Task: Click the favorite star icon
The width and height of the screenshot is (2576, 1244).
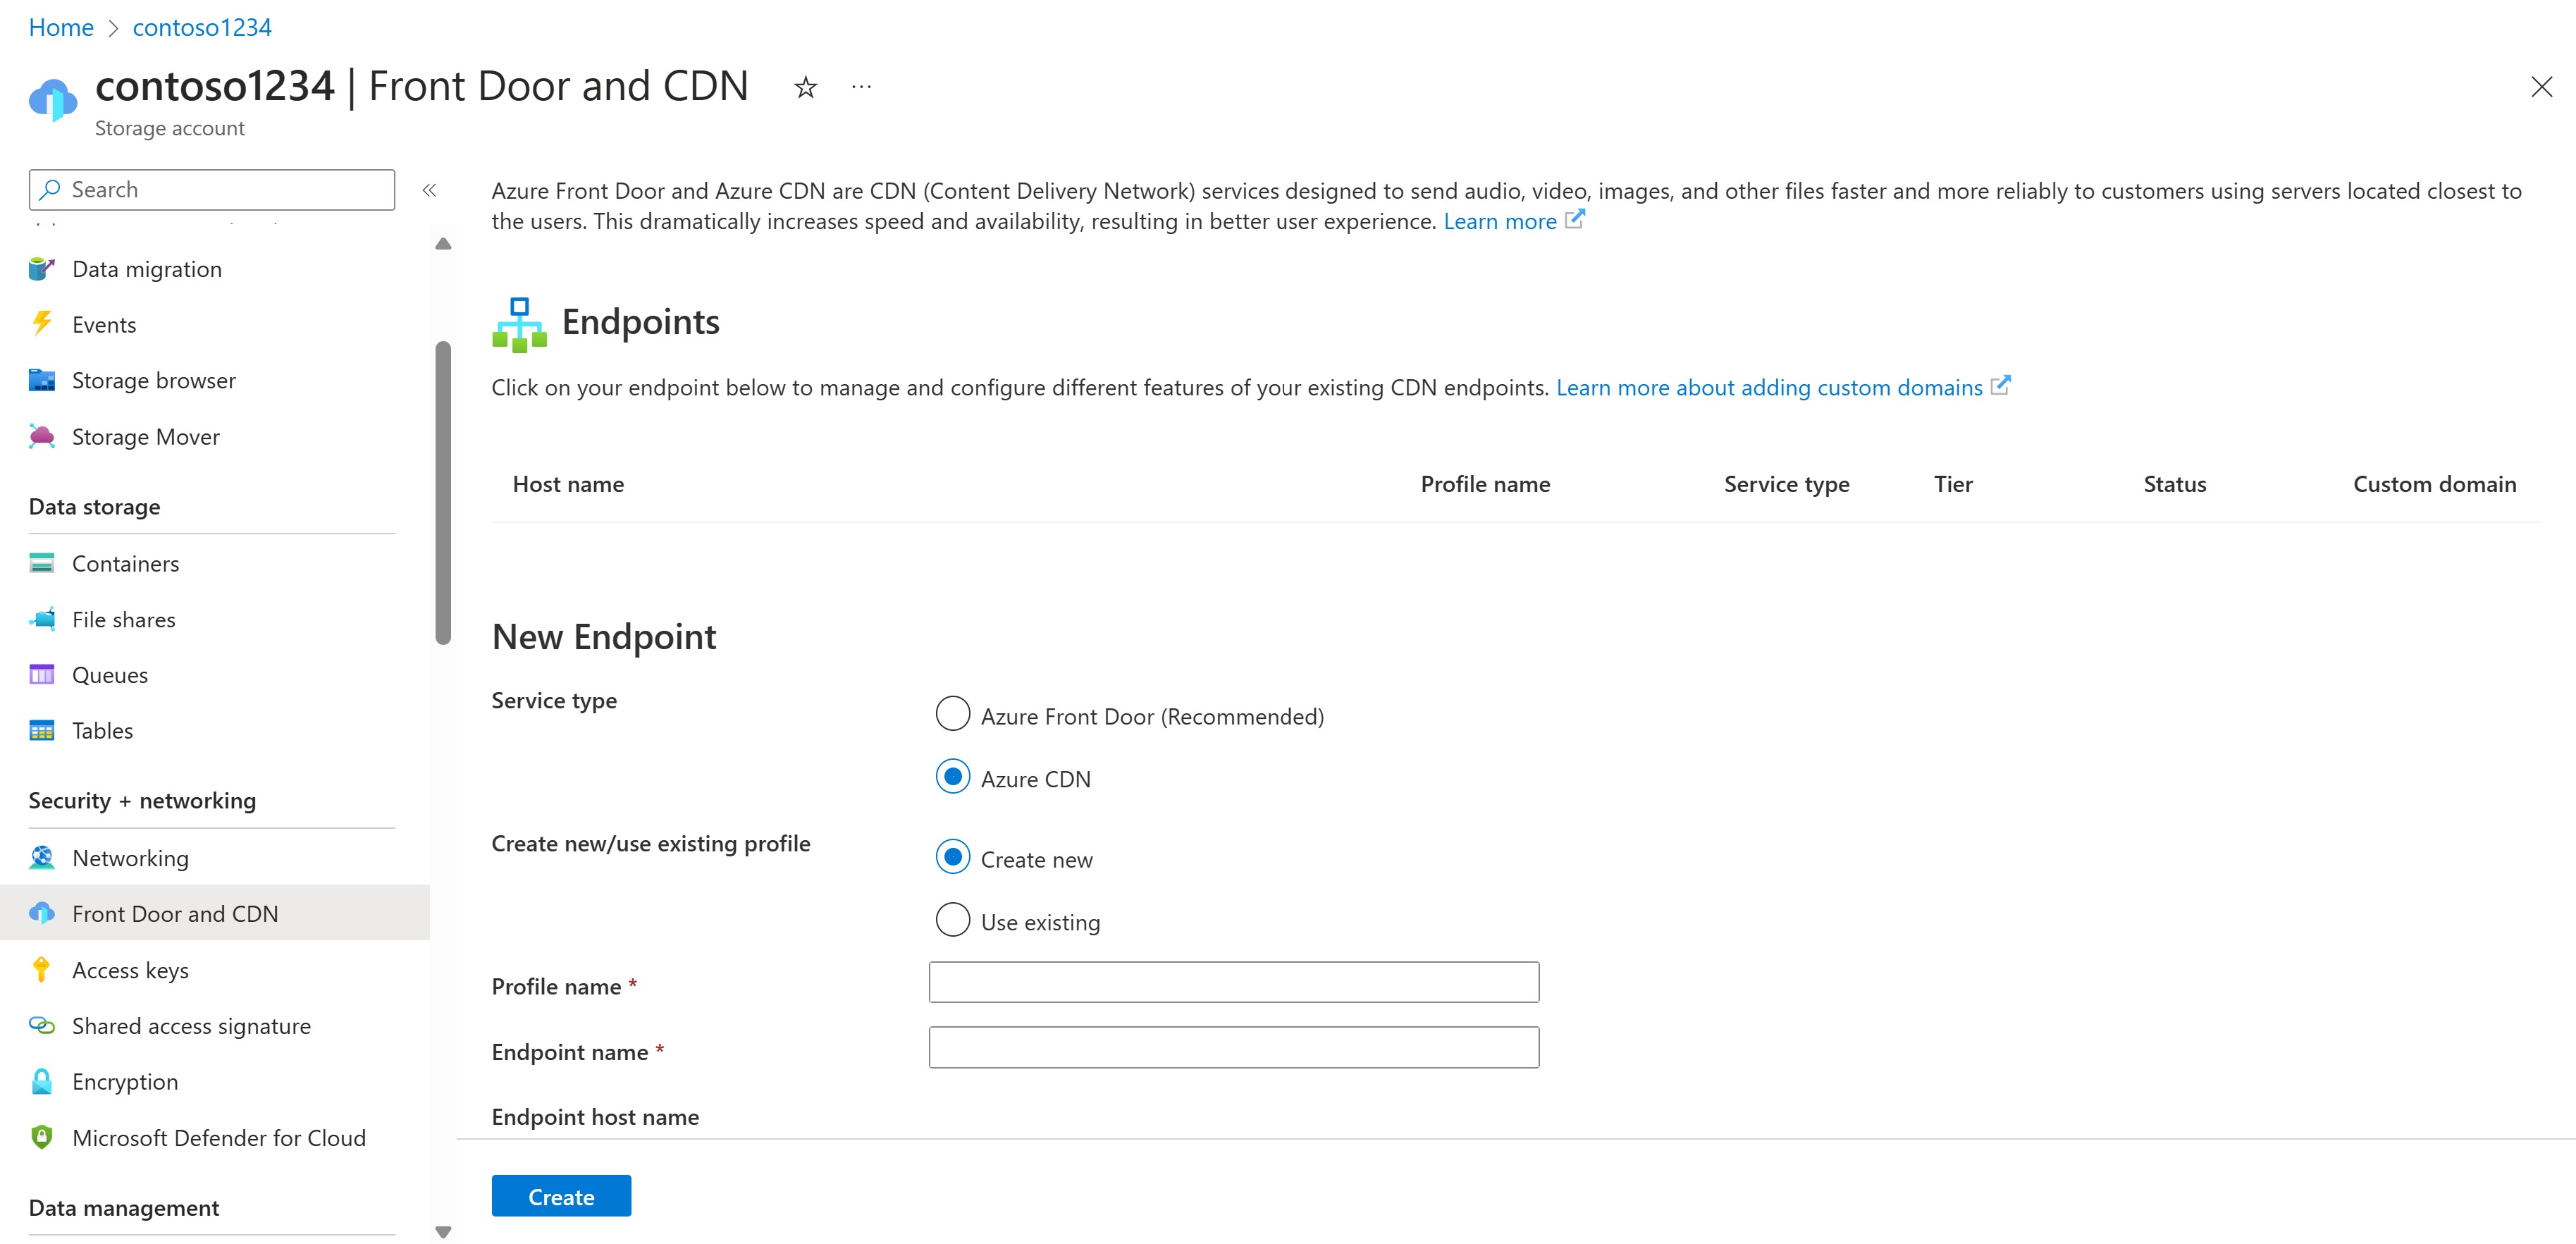Action: click(x=805, y=88)
